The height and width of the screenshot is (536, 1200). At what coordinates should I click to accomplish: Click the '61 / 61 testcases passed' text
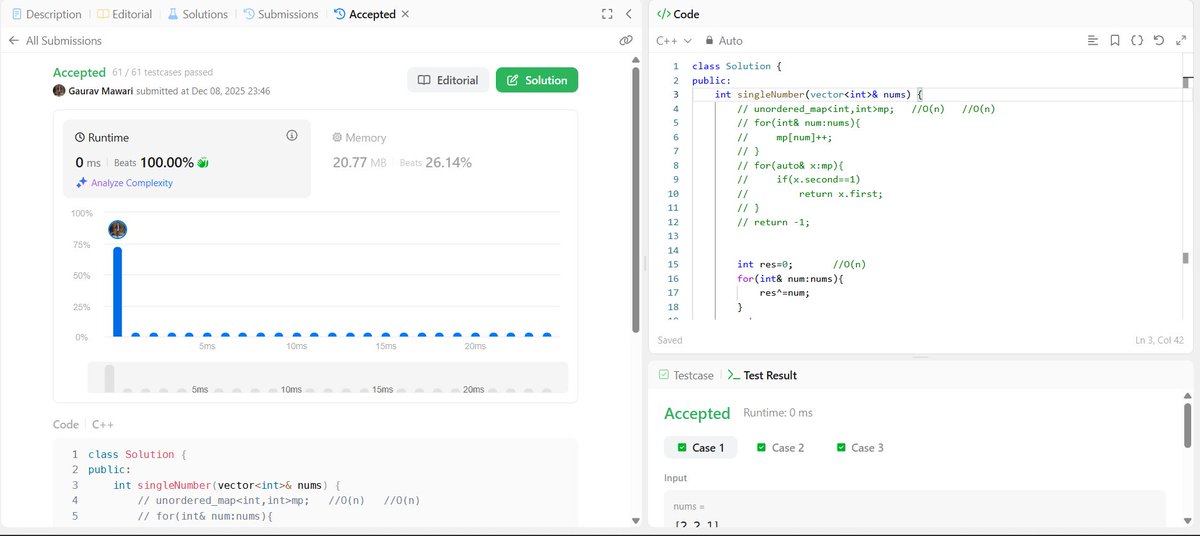click(162, 72)
